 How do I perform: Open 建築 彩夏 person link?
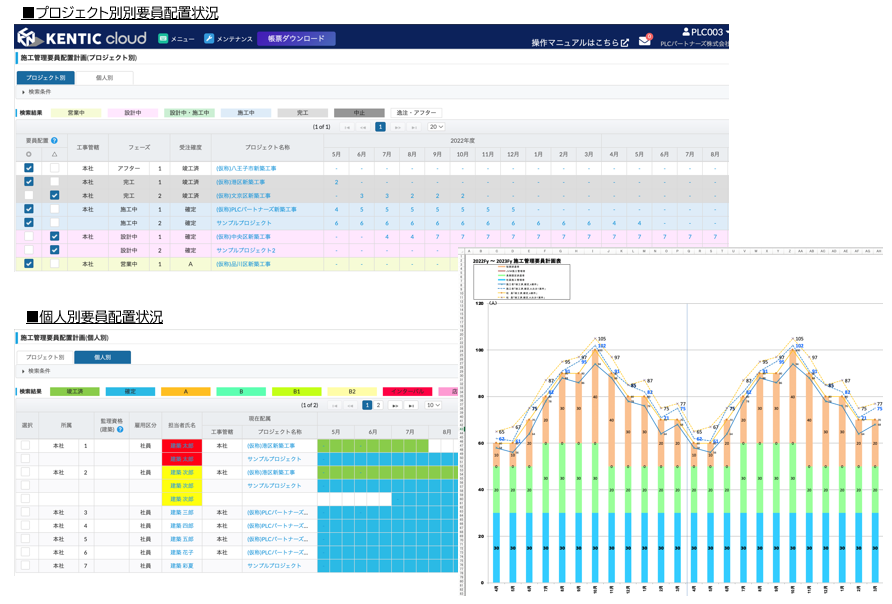(x=181, y=566)
